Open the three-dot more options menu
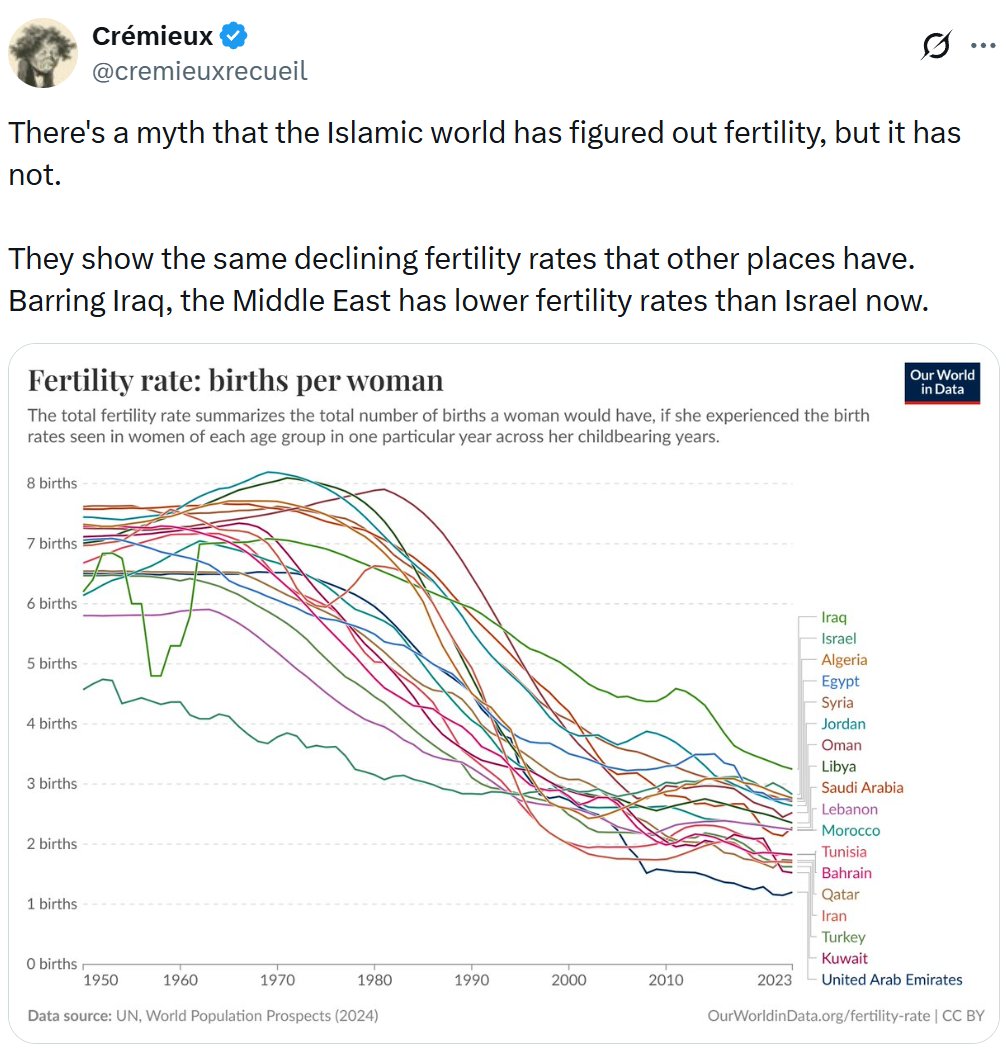The height and width of the screenshot is (1051, 1006). point(983,46)
